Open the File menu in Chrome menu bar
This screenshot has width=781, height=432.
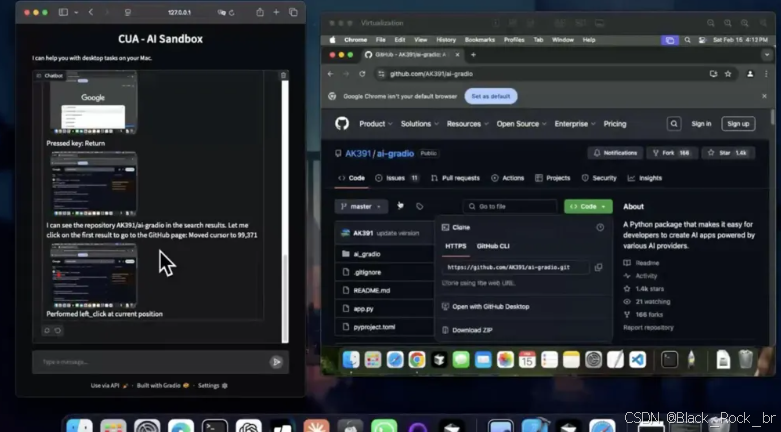381,40
